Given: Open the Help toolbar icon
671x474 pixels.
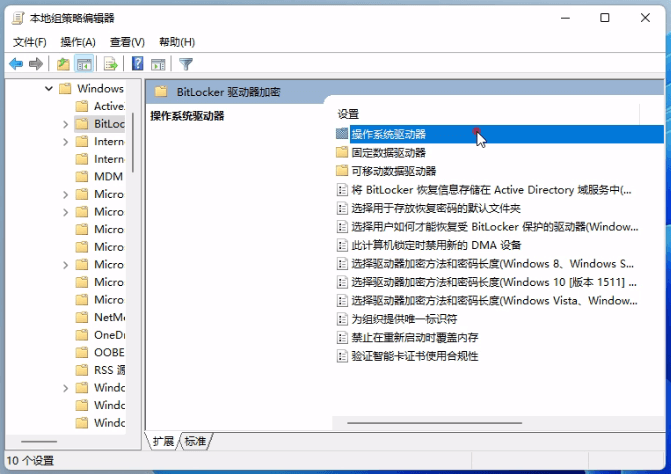Looking at the screenshot, I should click(x=137, y=64).
